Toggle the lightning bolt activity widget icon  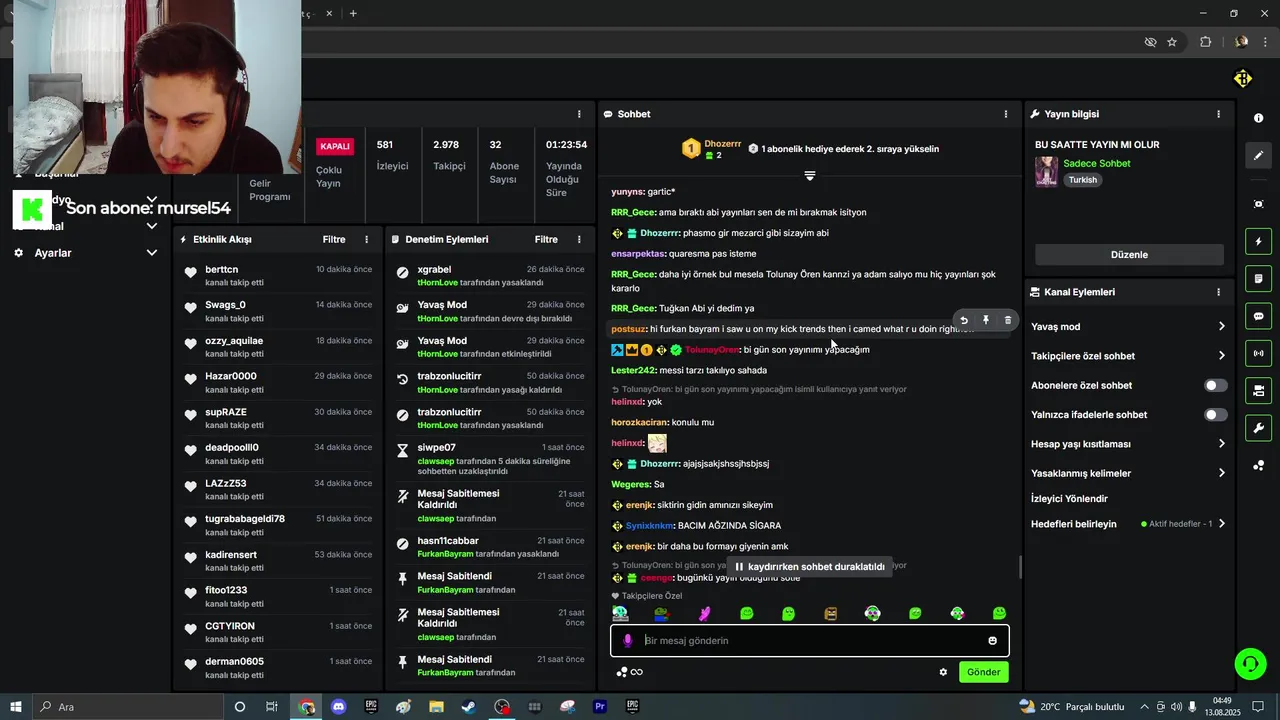(x=1258, y=241)
